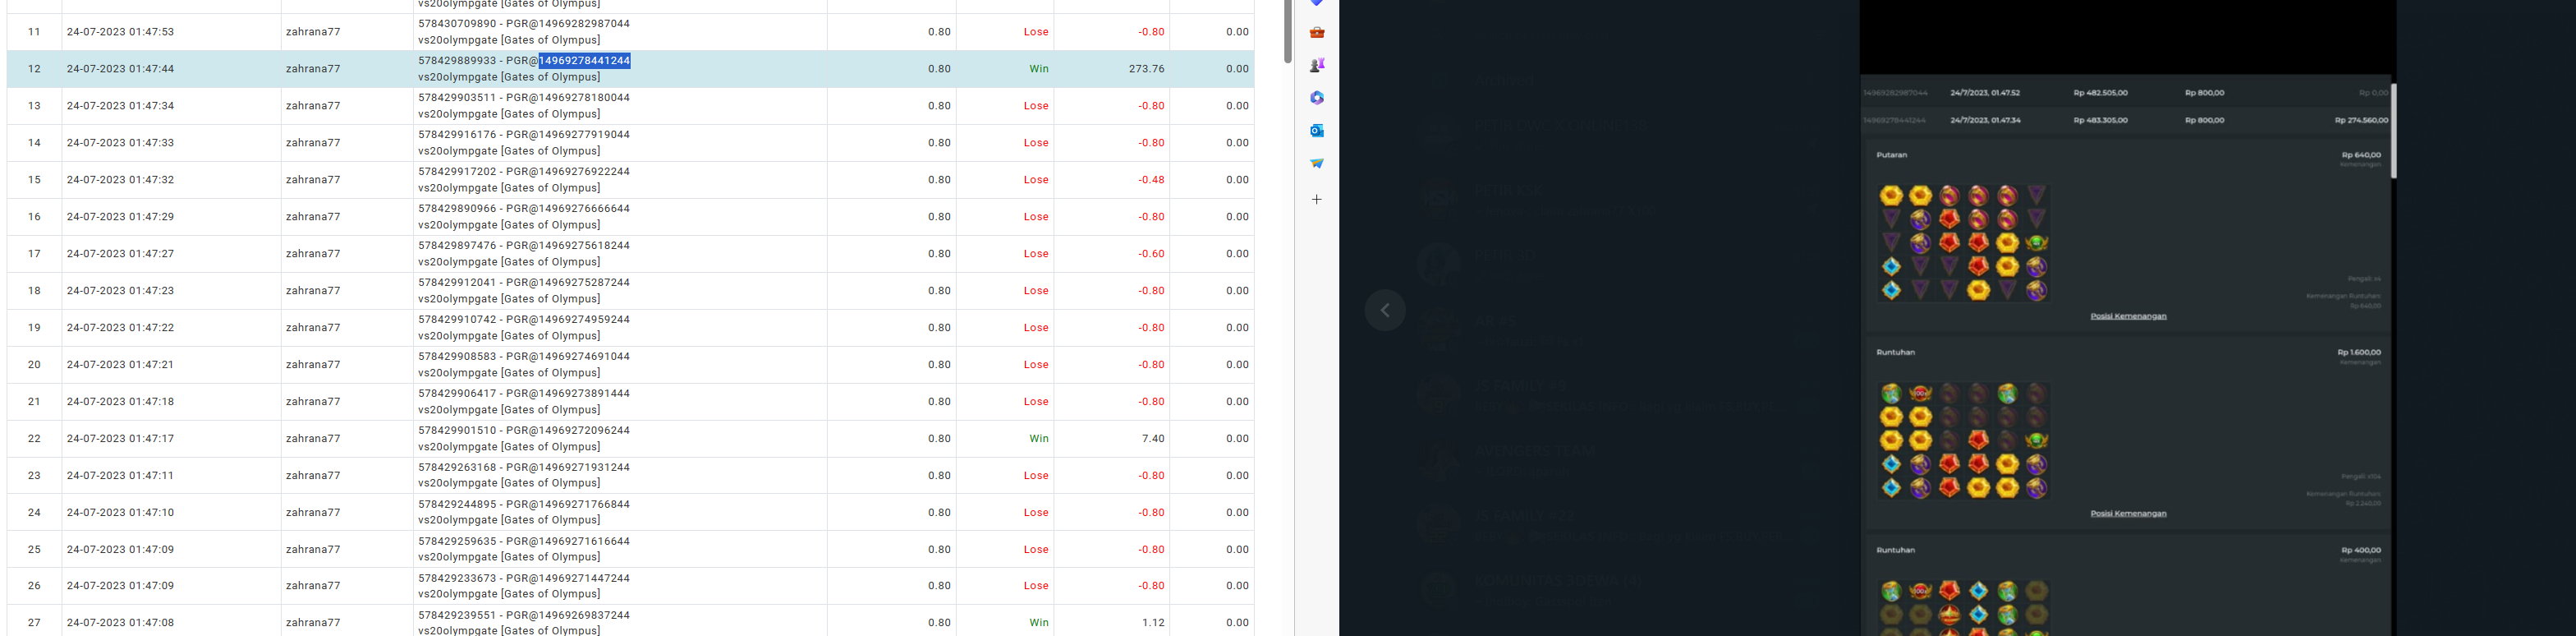Select history row showing Rp 274.560,00
Screen dimensions: 2576x636
click(2125, 120)
